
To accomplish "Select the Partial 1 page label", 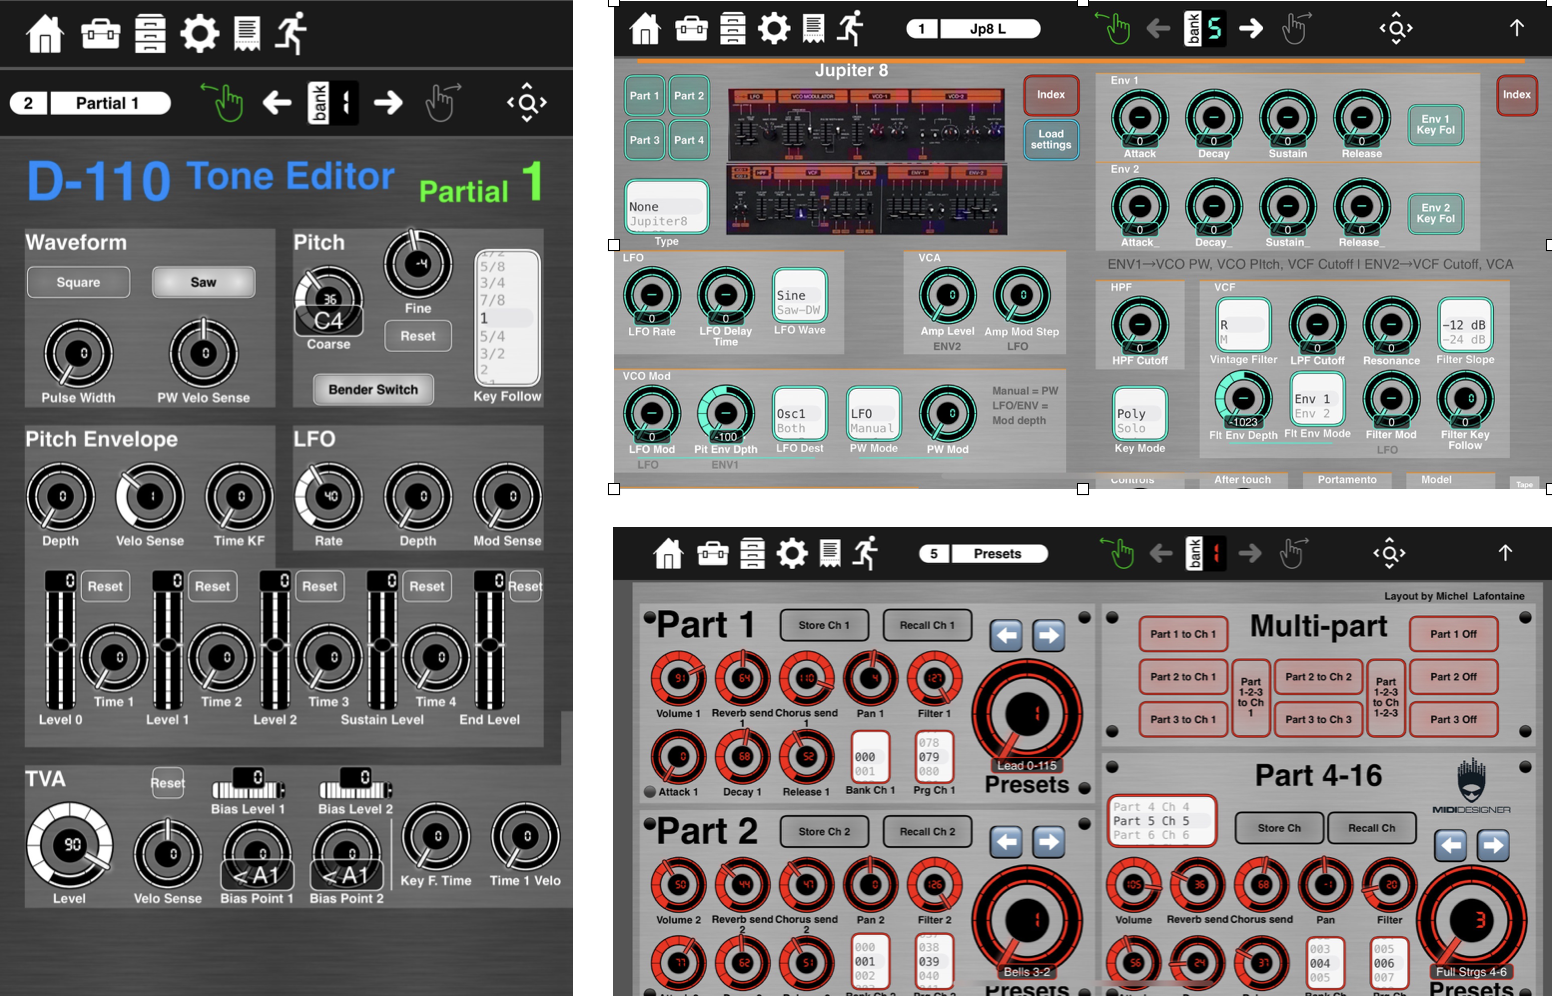I will (x=110, y=102).
